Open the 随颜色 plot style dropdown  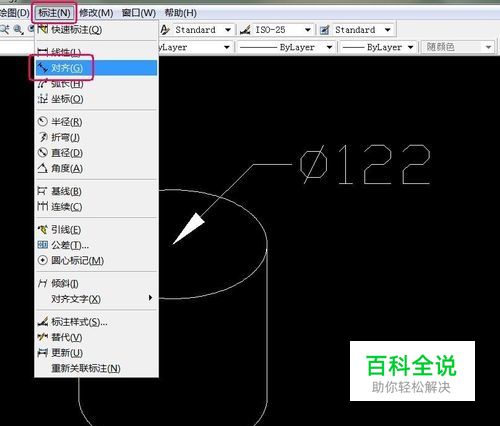489,47
